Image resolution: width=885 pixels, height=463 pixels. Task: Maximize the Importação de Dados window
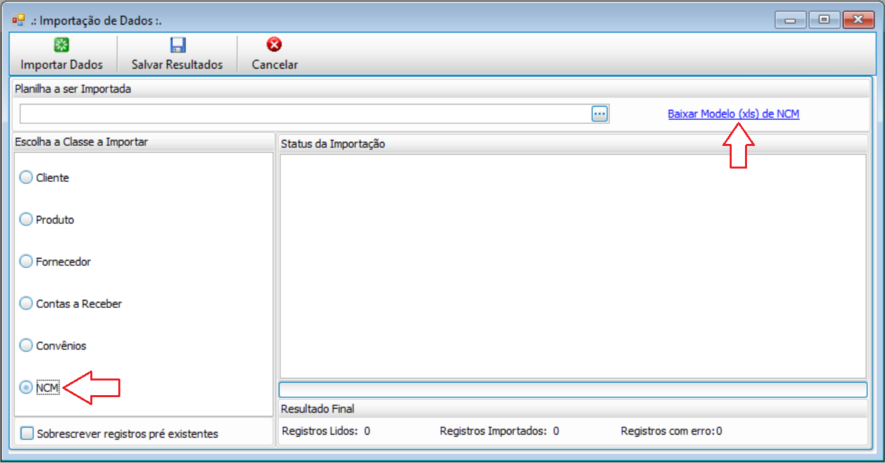coord(824,20)
